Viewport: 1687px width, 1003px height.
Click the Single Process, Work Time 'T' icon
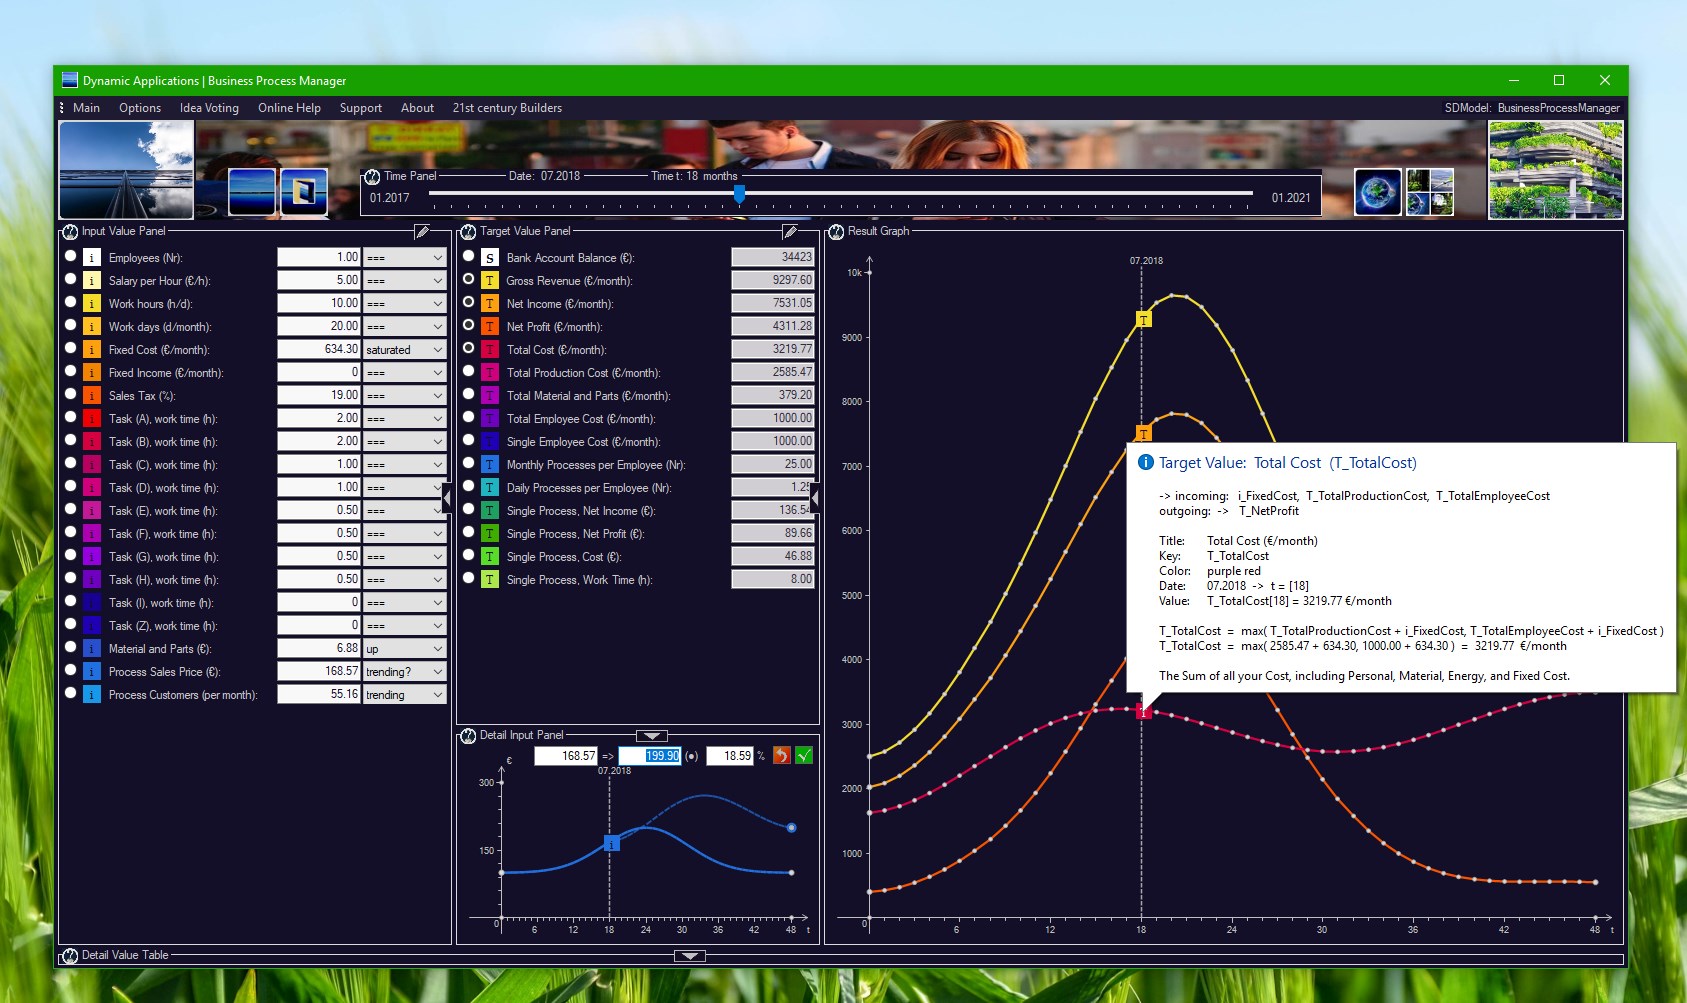coord(490,580)
